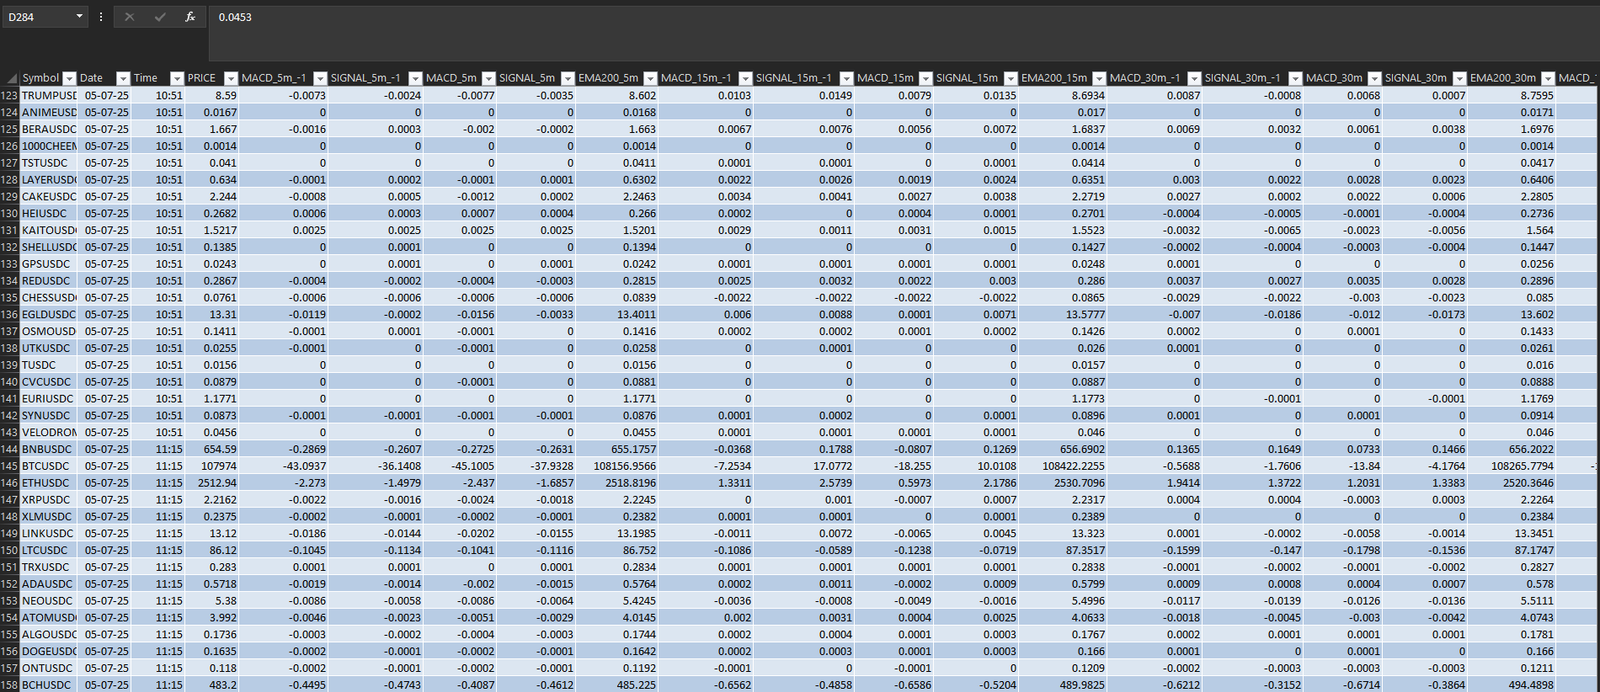Click the Enter checkmark icon in formula bar

click(x=160, y=17)
